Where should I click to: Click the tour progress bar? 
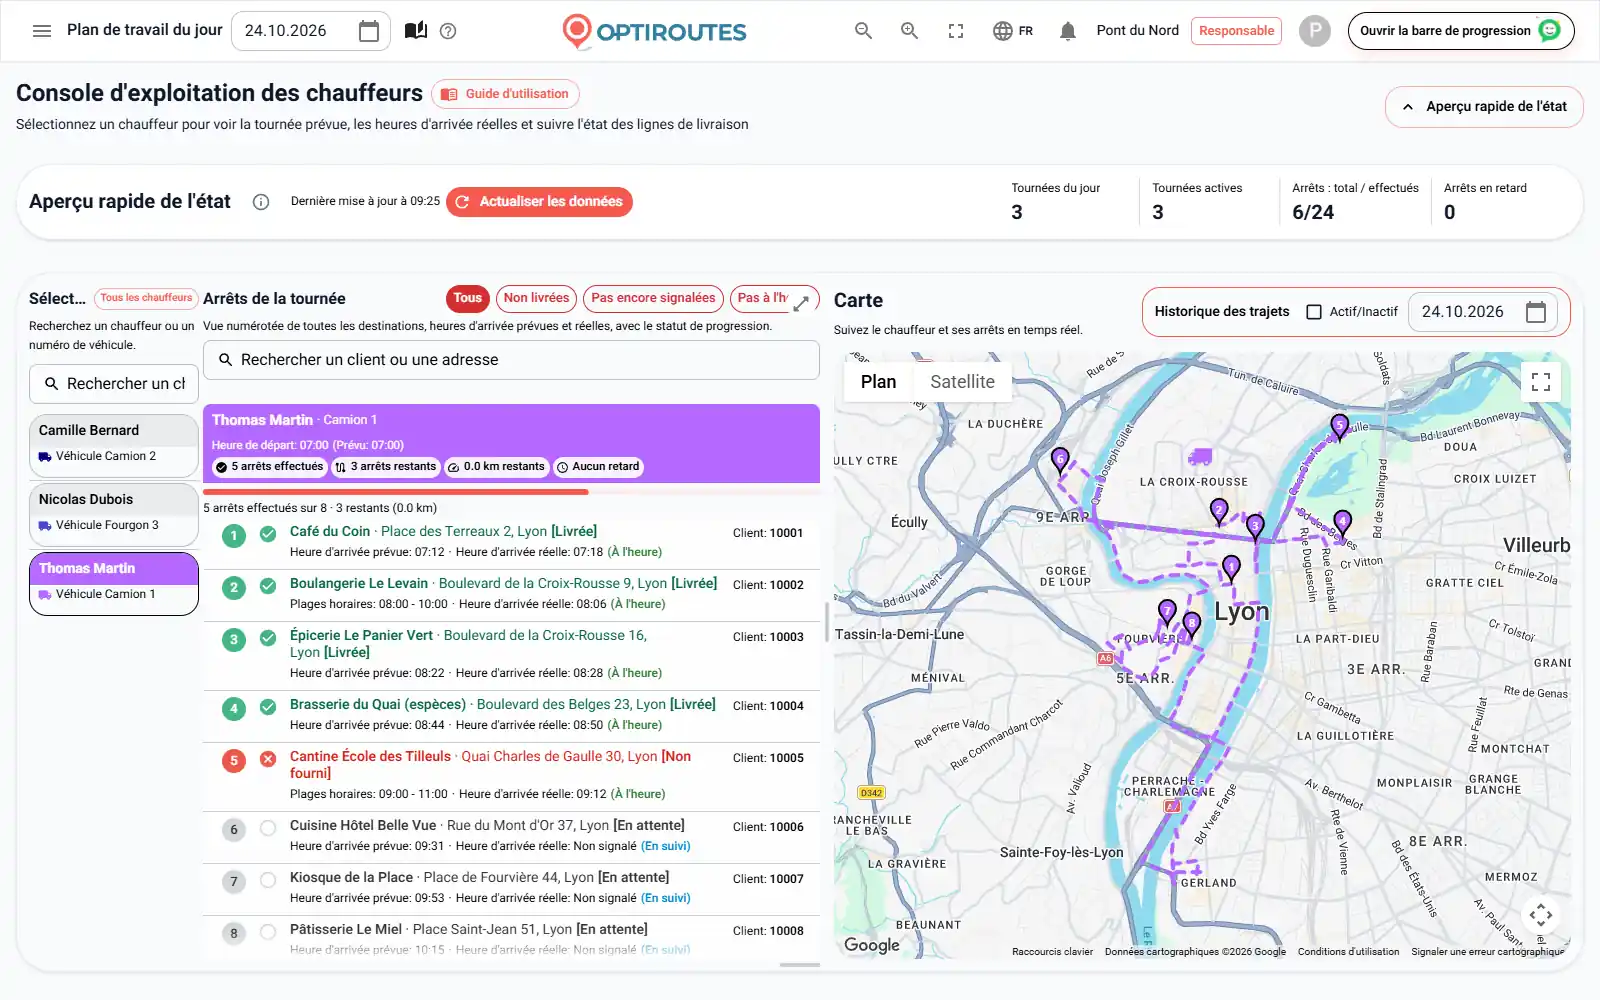pyautogui.click(x=511, y=492)
